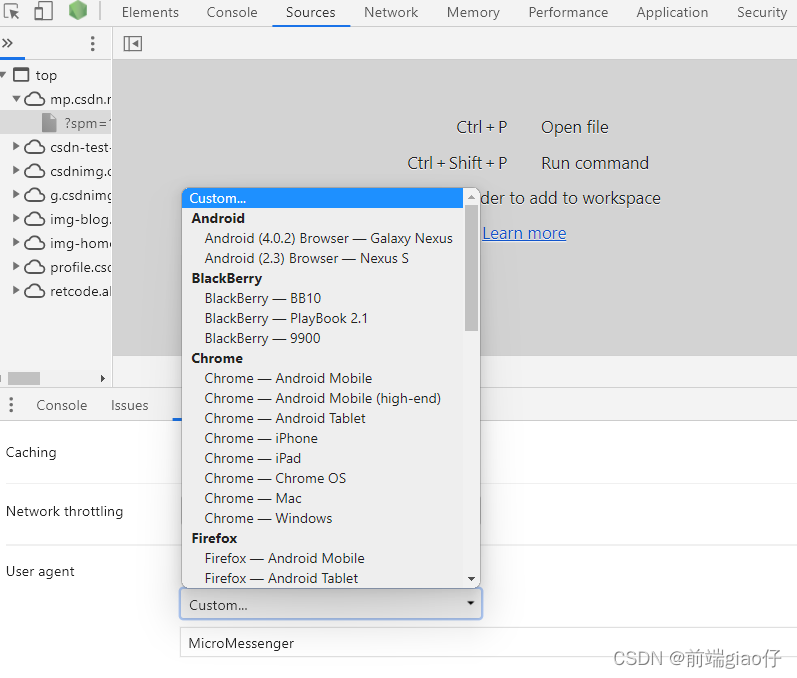Screen dimensions: 797x678
Task: Click the csdnimg cloud icon
Action: coord(35,171)
